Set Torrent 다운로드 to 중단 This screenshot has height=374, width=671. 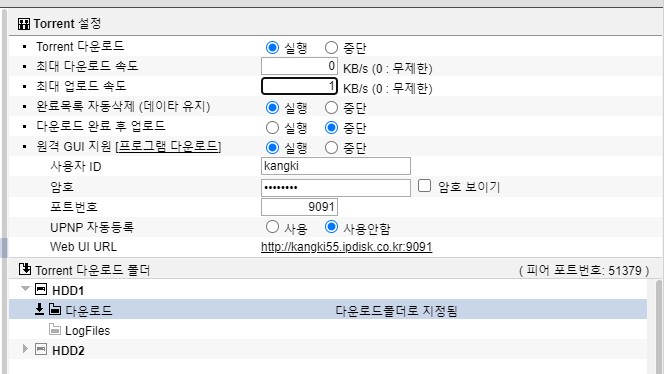(331, 47)
